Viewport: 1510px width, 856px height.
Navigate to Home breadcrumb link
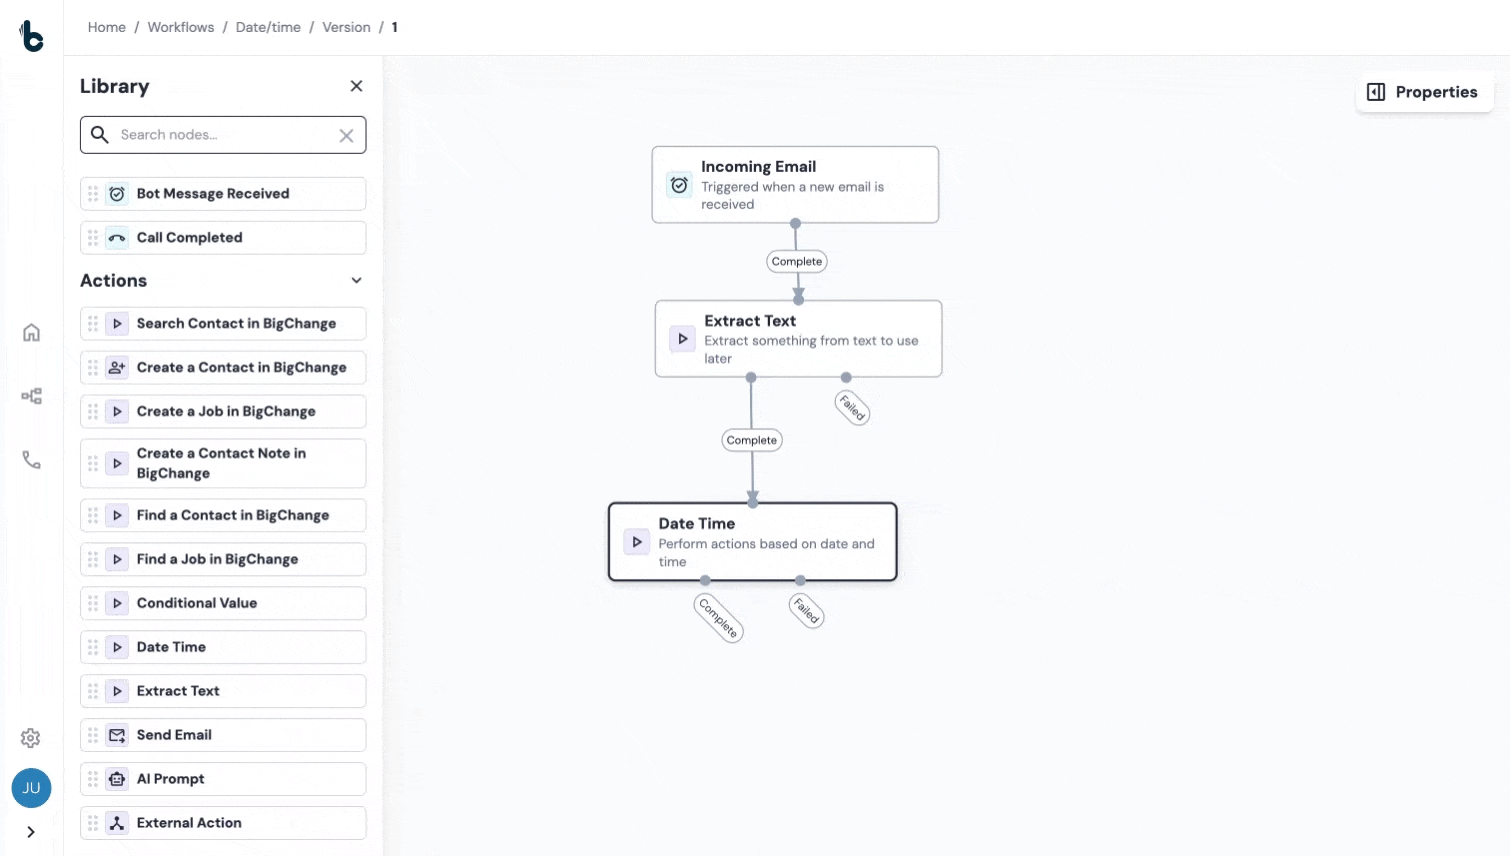106,27
